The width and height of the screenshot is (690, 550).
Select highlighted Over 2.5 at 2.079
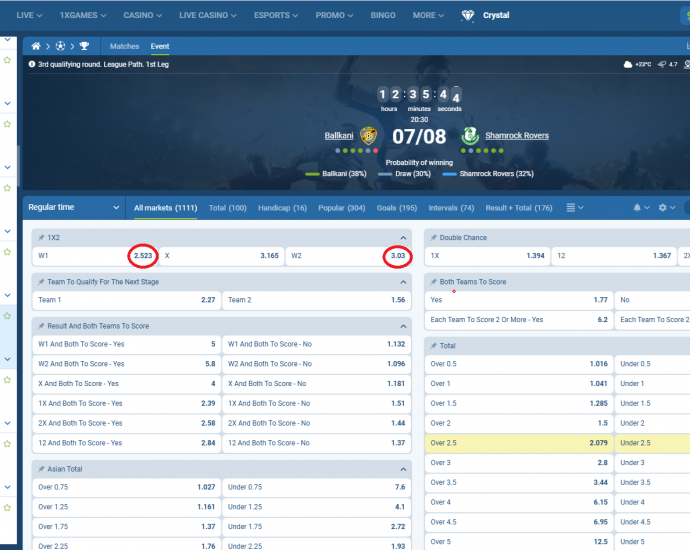coord(519,443)
